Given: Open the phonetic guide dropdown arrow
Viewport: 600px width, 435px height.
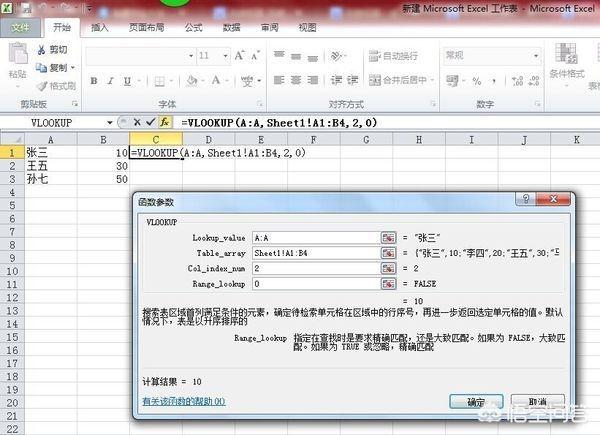Looking at the screenshot, I should [x=259, y=81].
